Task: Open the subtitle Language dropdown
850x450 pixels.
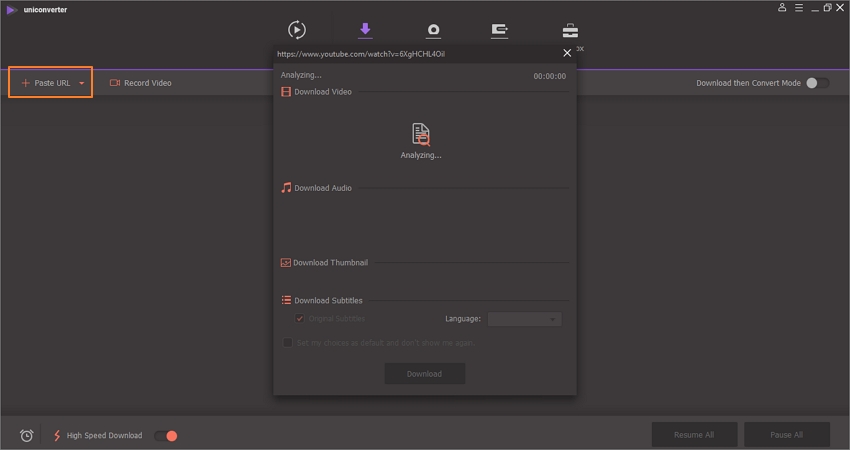Action: coord(524,319)
